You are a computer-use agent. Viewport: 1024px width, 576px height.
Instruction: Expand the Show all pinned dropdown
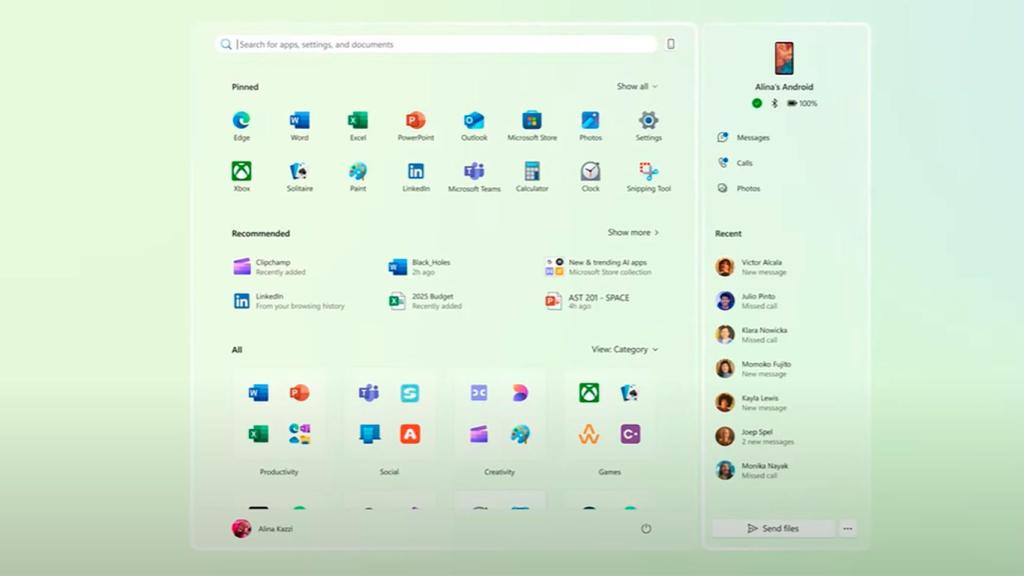click(637, 86)
